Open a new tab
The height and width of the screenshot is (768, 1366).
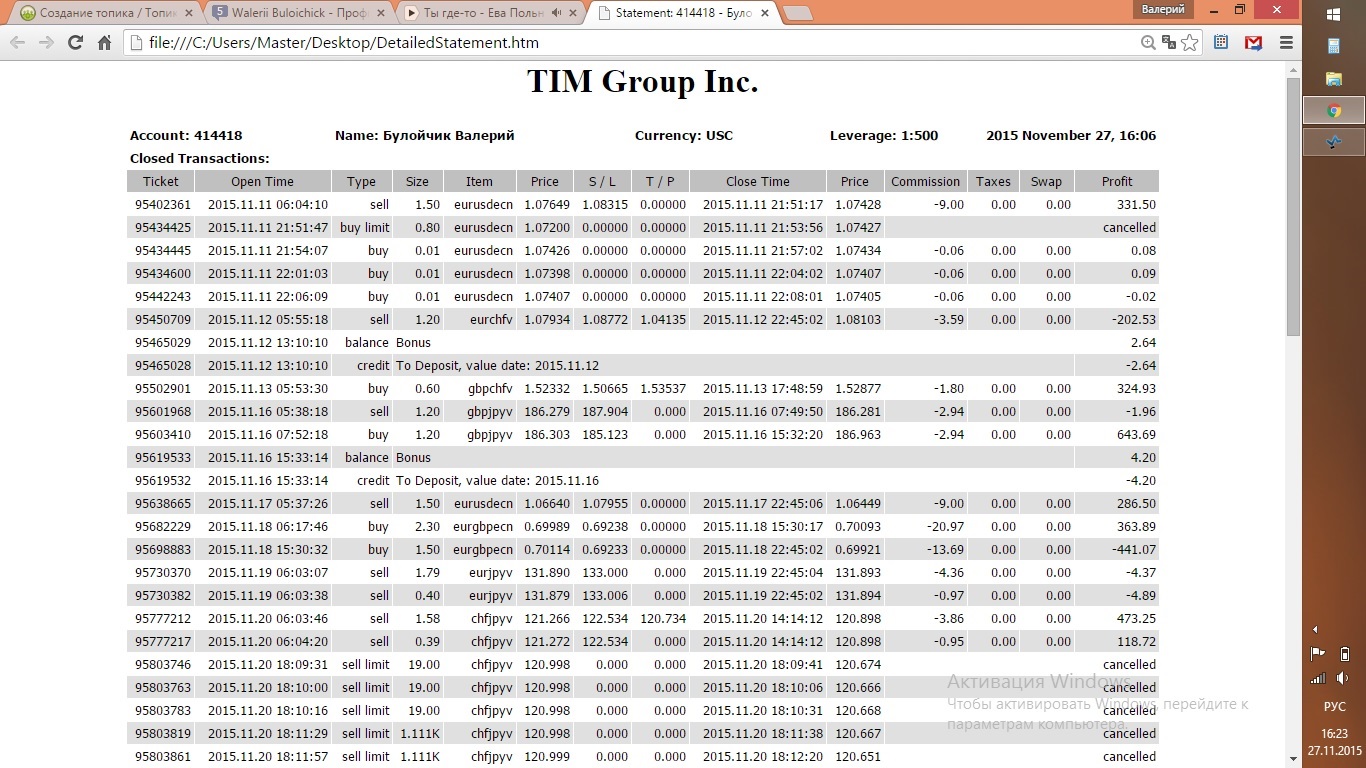(x=796, y=13)
